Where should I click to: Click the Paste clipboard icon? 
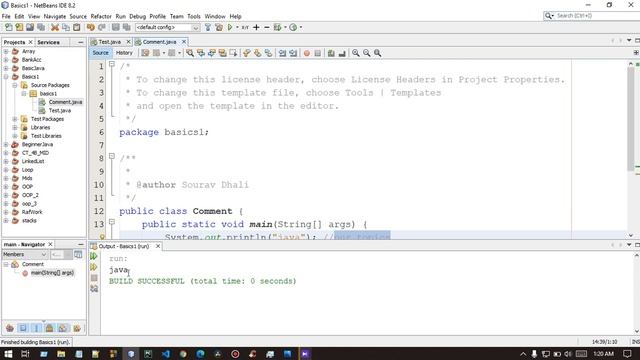click(76, 27)
